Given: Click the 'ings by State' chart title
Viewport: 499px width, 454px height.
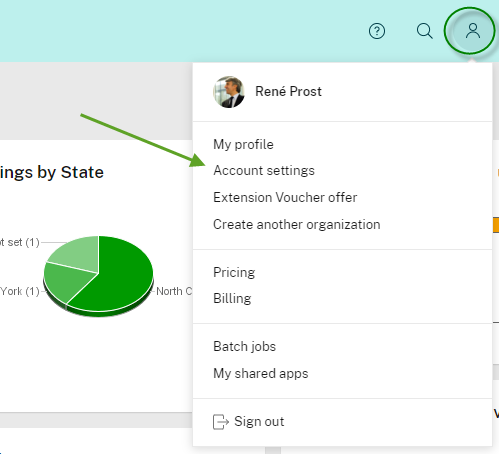Looking at the screenshot, I should click(x=52, y=173).
